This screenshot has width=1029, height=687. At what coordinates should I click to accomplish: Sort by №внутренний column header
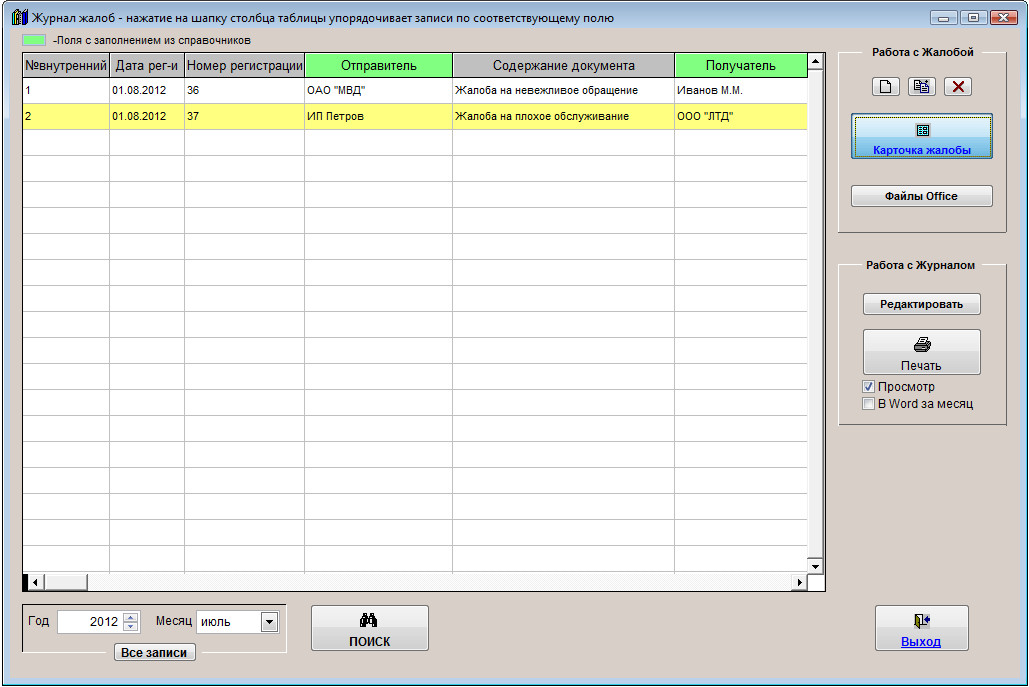pos(66,66)
